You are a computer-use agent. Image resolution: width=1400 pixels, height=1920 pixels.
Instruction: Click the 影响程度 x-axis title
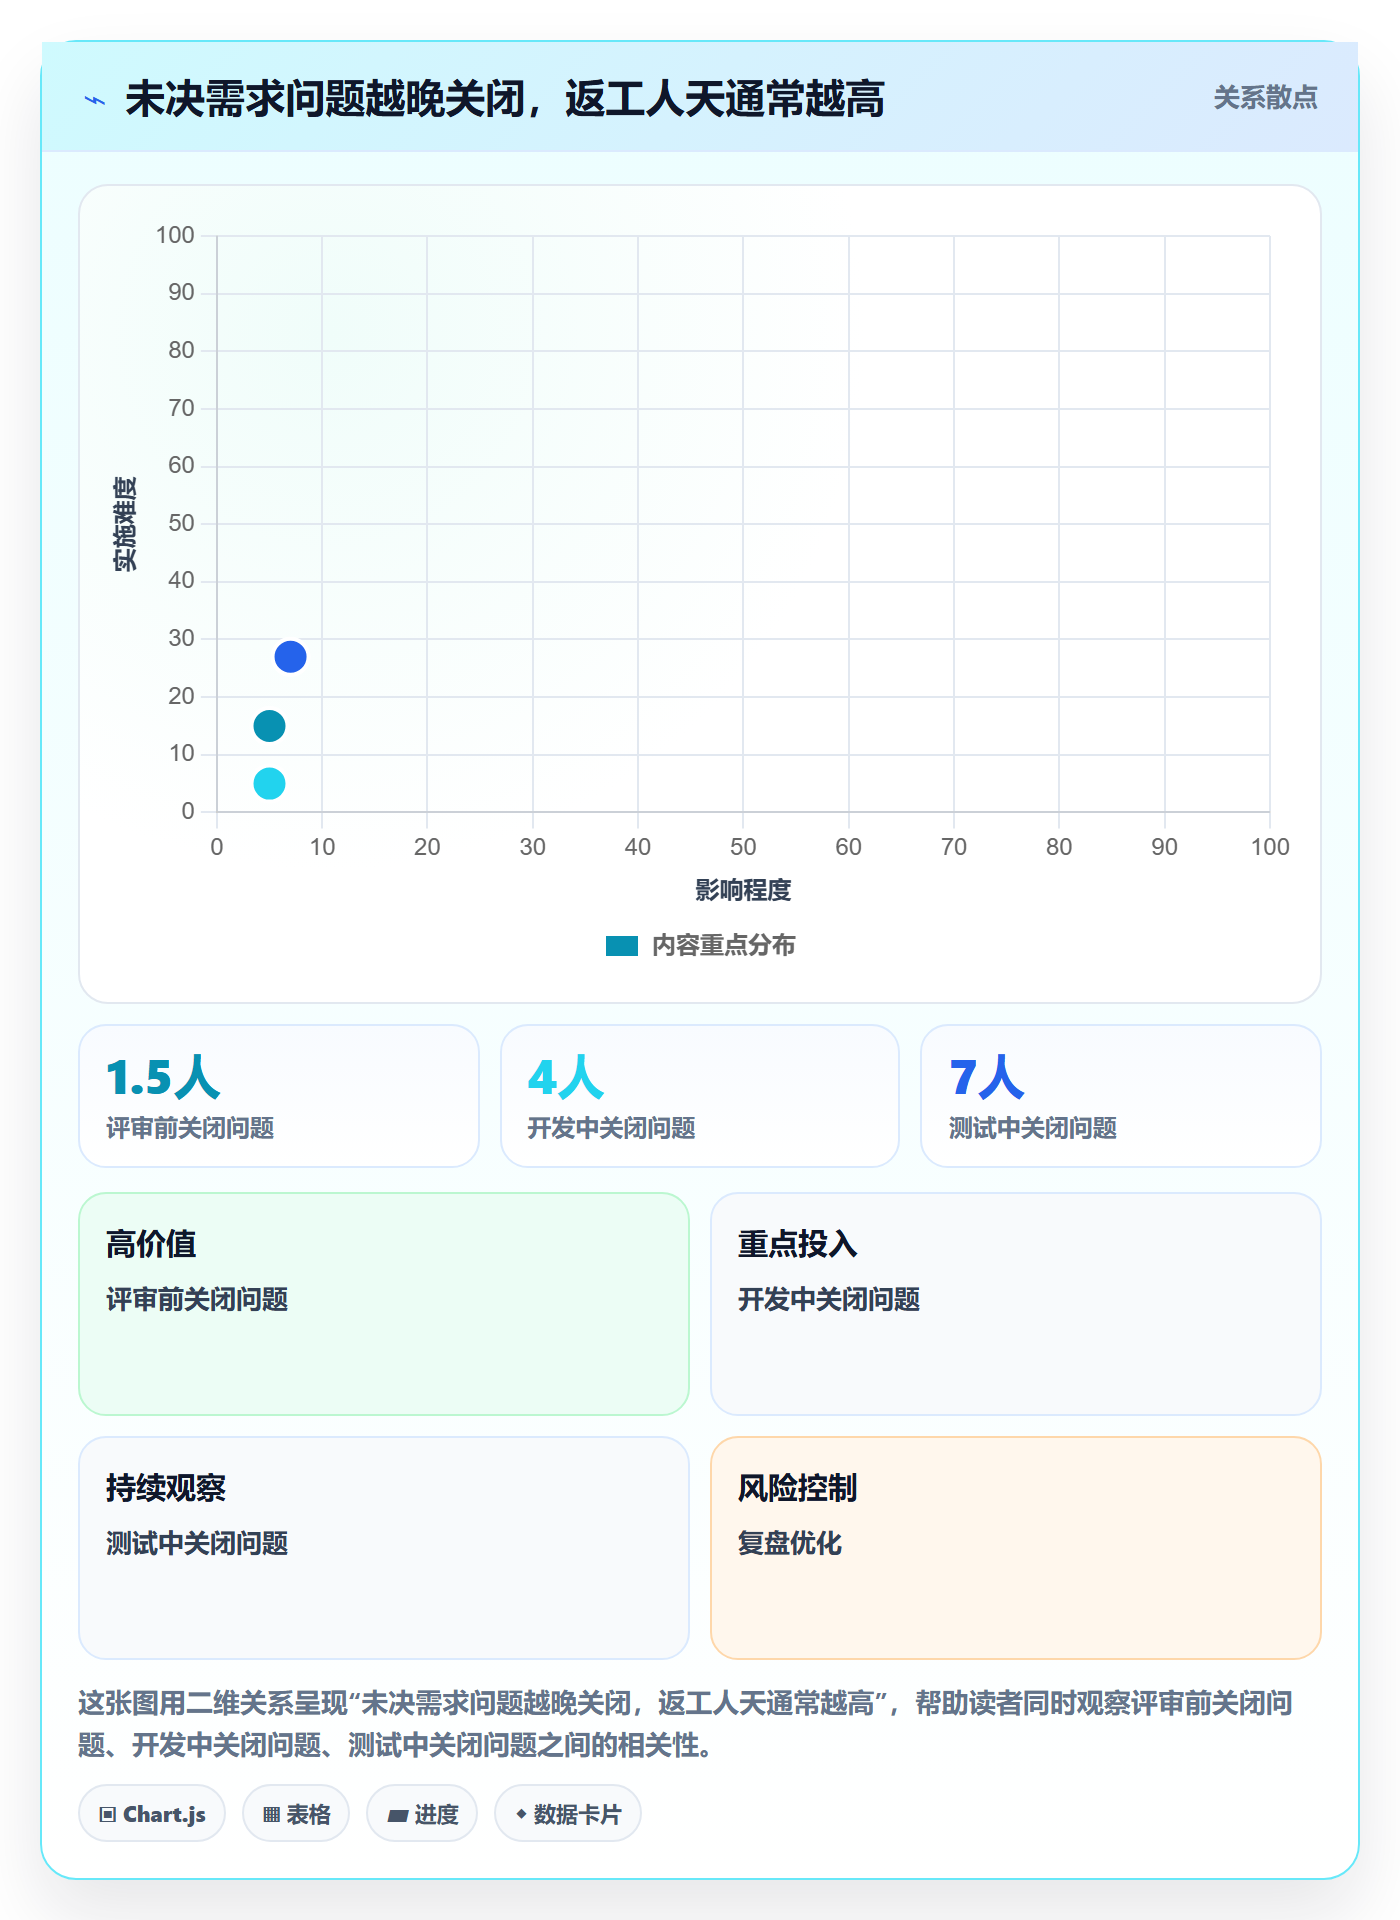coord(743,890)
